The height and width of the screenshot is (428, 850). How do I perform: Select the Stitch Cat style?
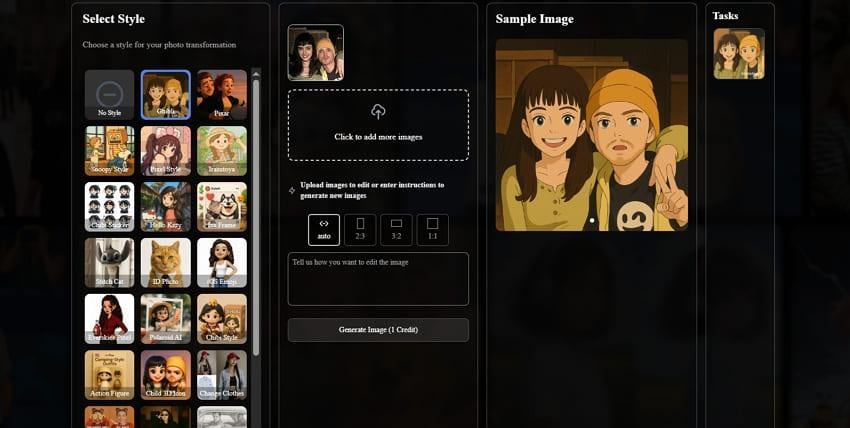tap(110, 263)
